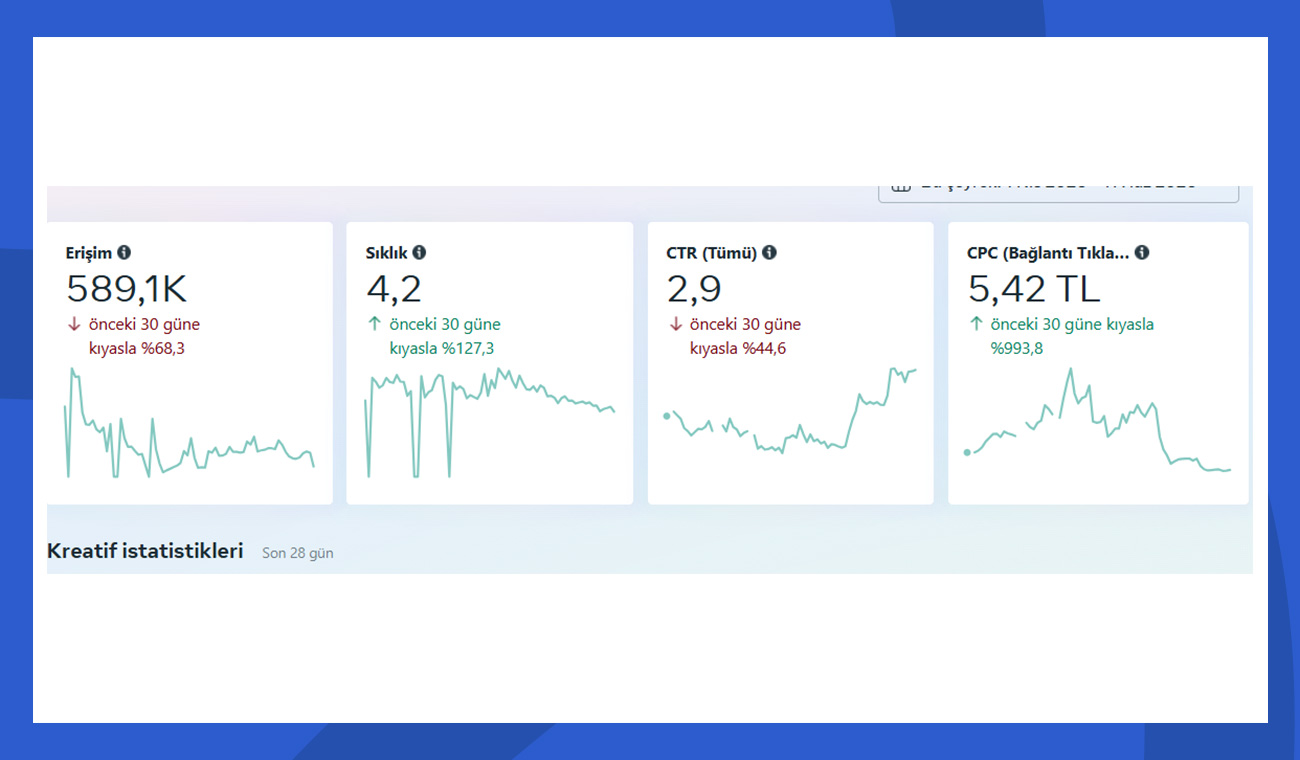Click the green up arrow under 5,42 TL
Image resolution: width=1300 pixels, height=760 pixels.
tap(976, 324)
